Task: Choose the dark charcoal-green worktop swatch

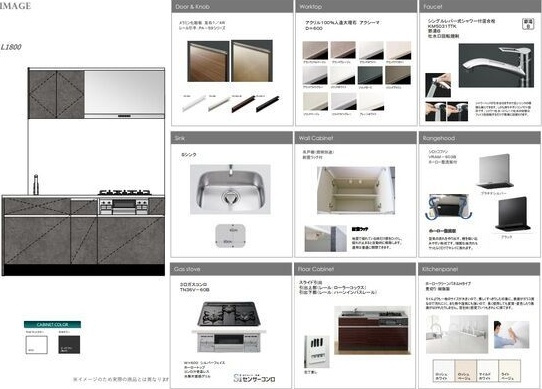Action: coord(370,75)
